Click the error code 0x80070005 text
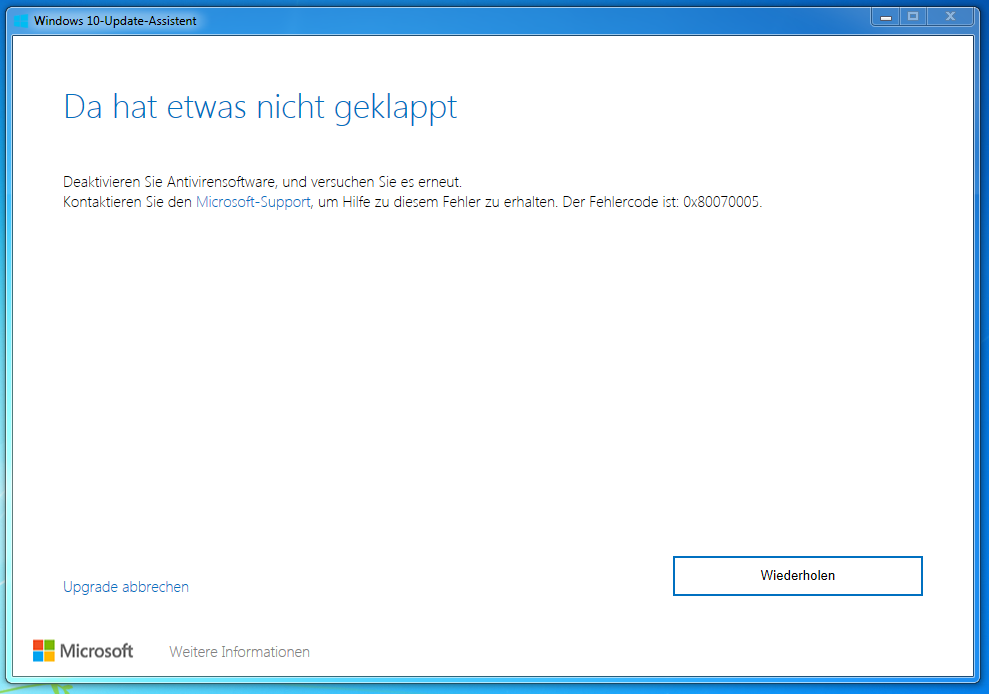The width and height of the screenshot is (989, 694). (721, 202)
